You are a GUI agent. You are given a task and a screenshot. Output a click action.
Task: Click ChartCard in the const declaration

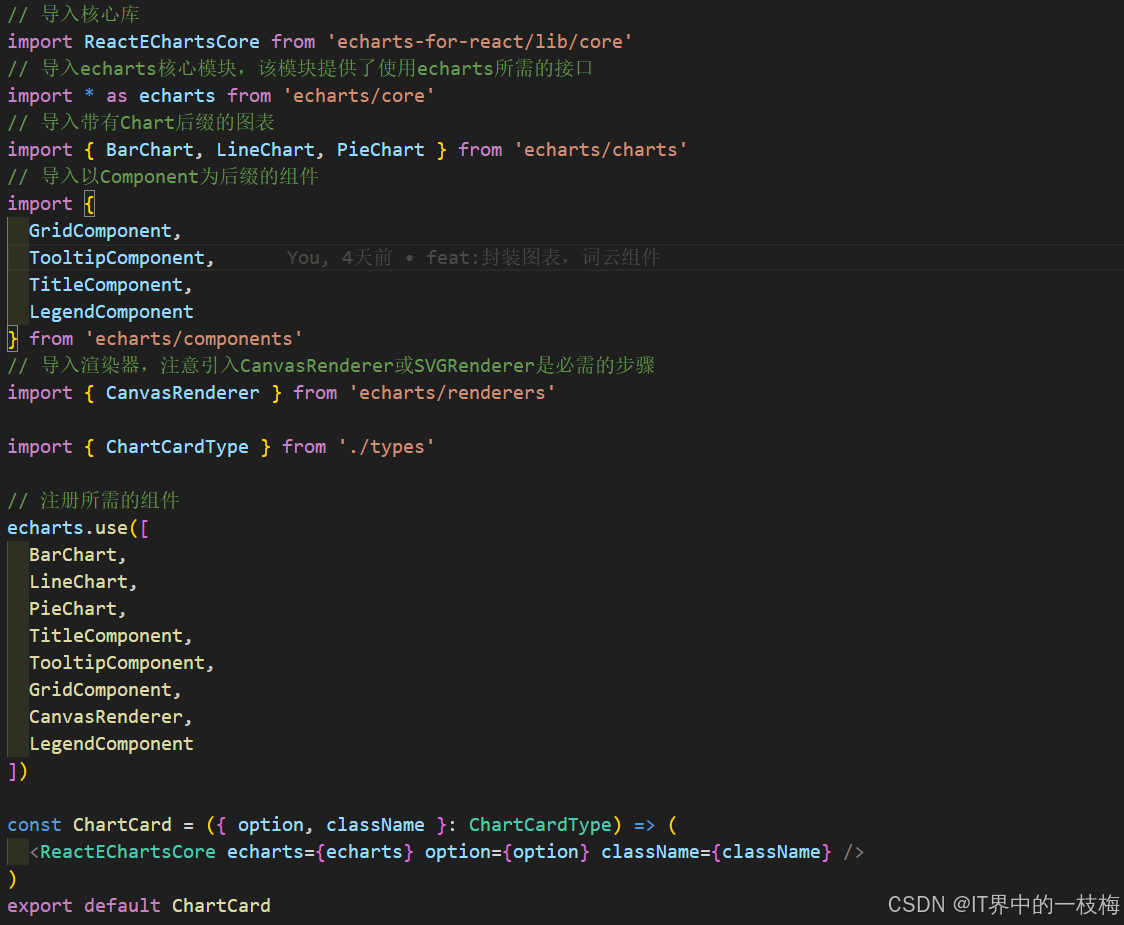123,825
